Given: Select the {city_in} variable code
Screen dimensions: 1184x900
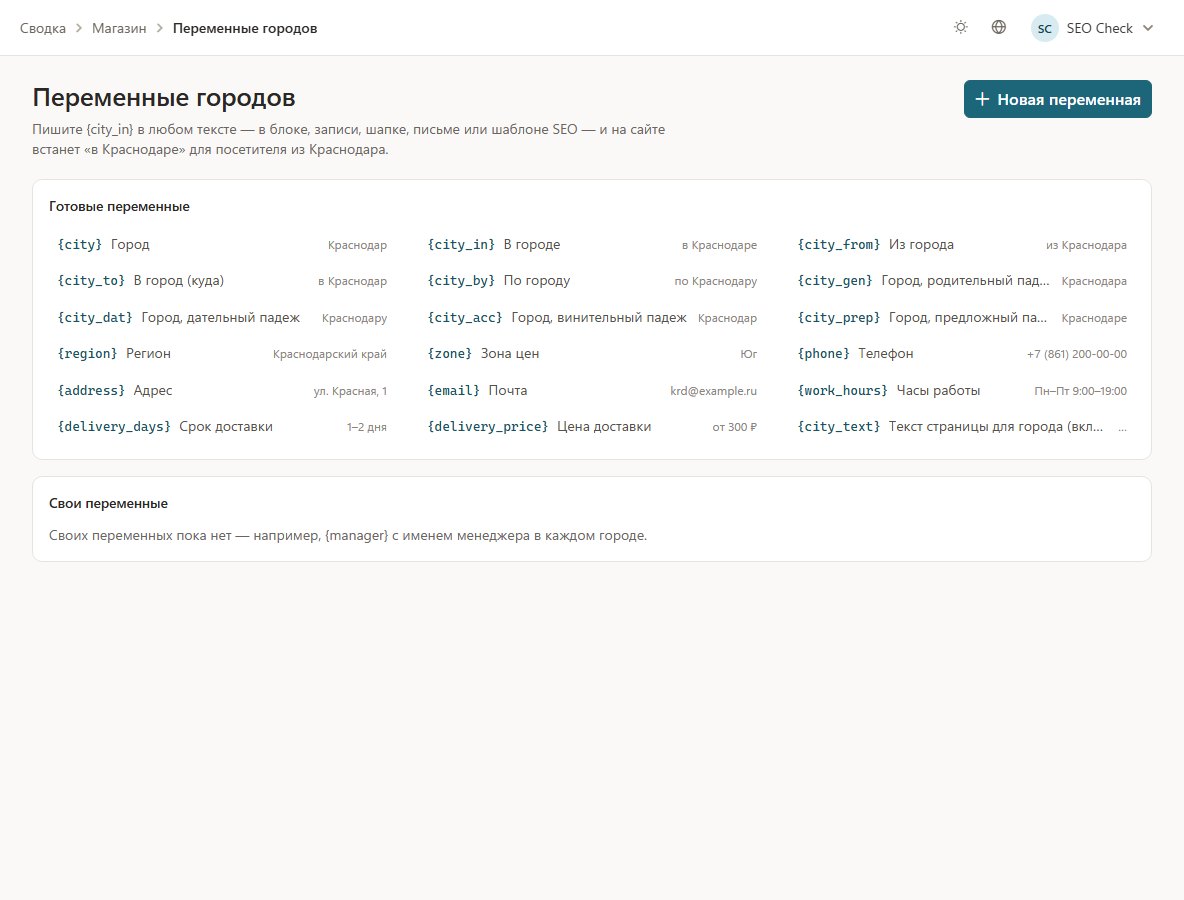Looking at the screenshot, I should (461, 245).
